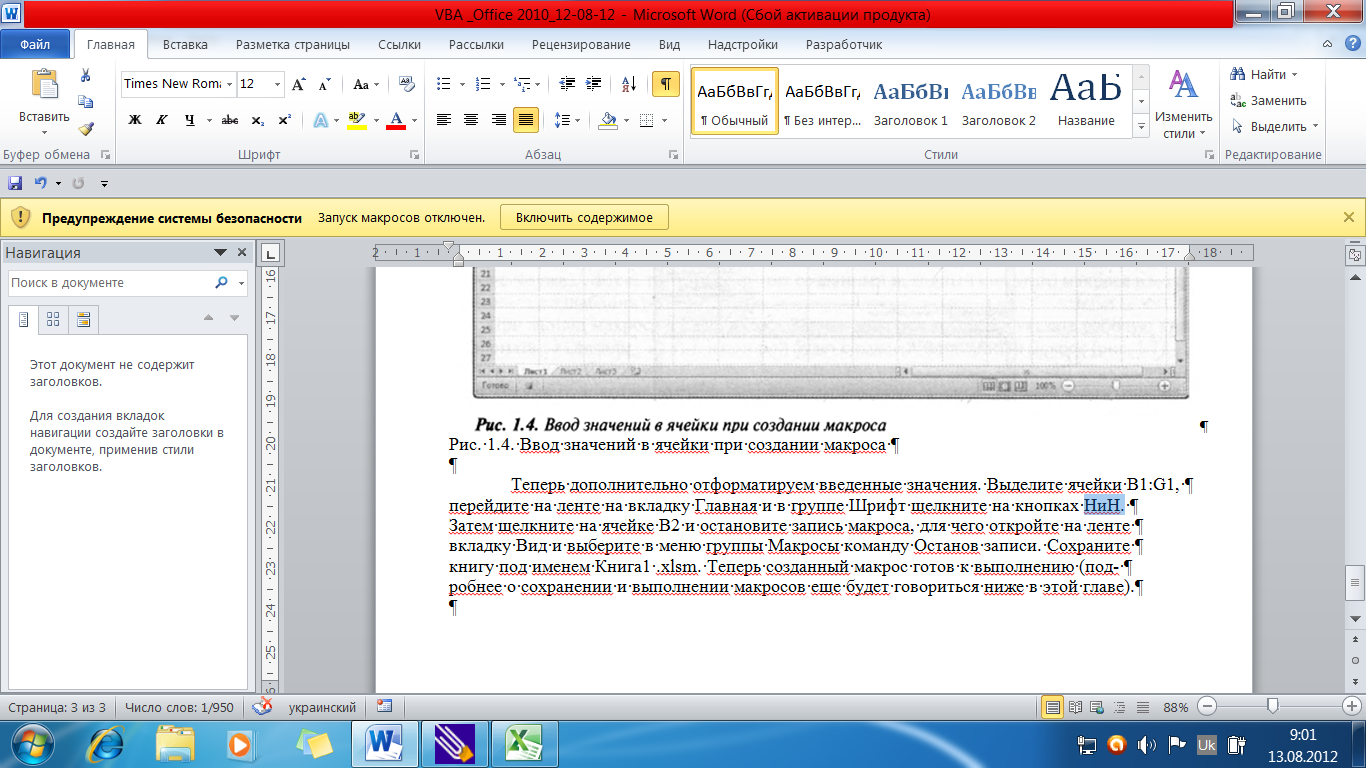The height and width of the screenshot is (768, 1366).
Task: Click the Save icon in quick access toolbar
Action: (x=15, y=183)
